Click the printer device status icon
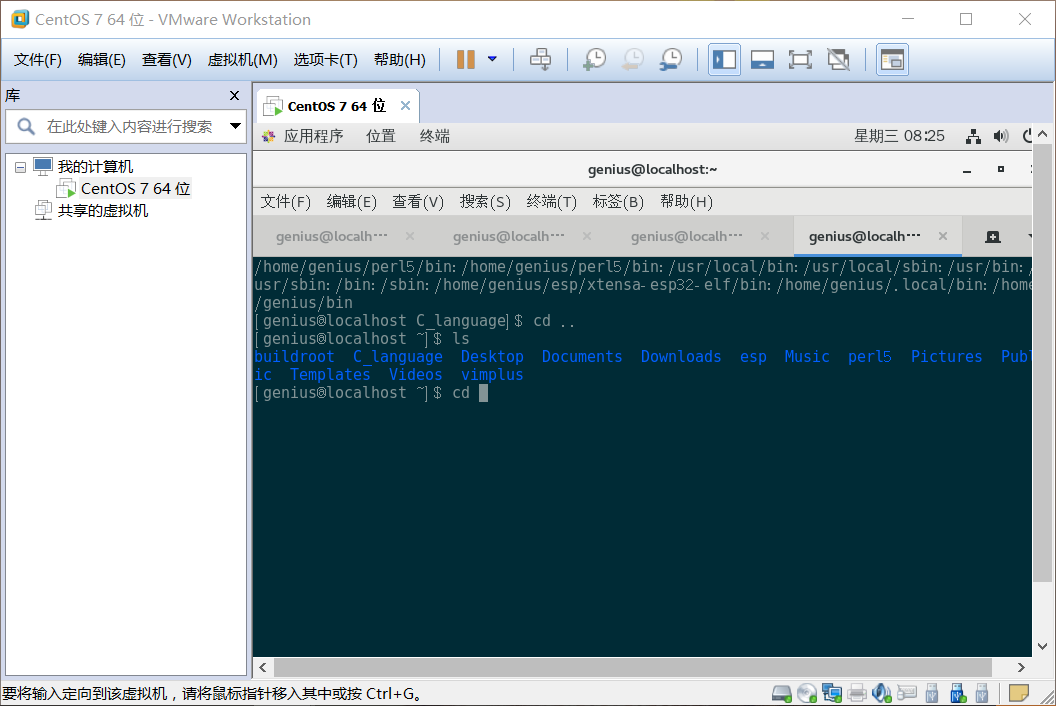Screen dimensions: 1056x706 click(857, 693)
